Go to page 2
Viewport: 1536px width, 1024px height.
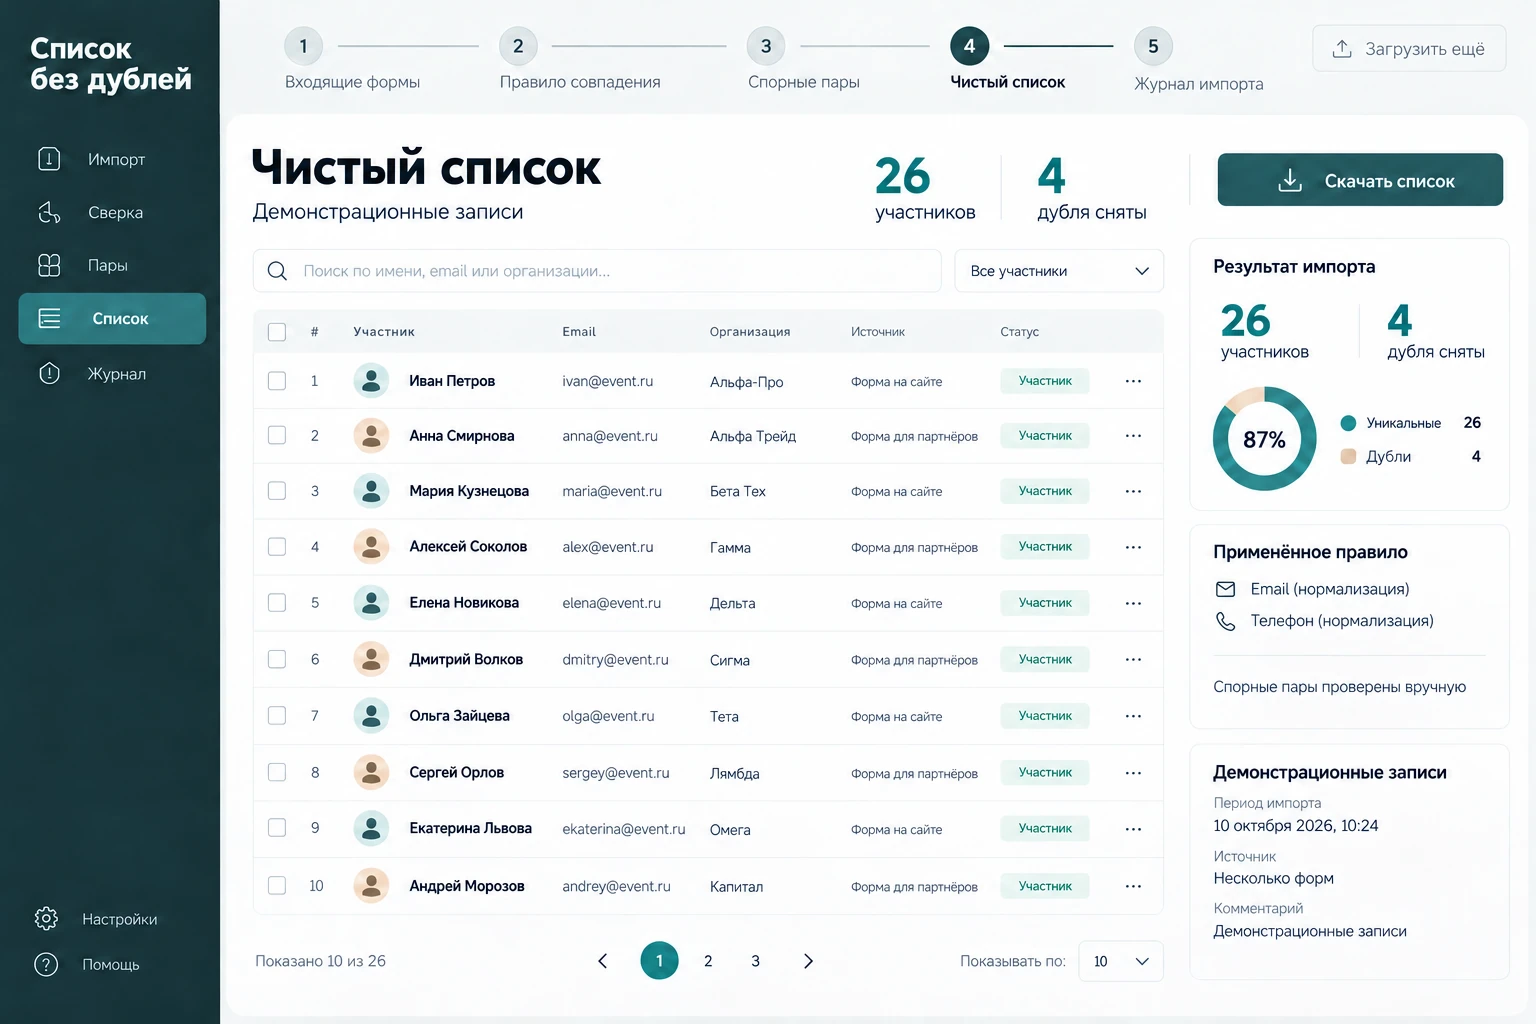(x=708, y=961)
